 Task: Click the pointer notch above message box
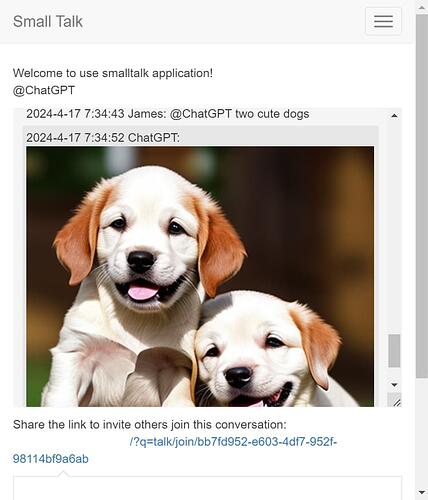point(63,474)
